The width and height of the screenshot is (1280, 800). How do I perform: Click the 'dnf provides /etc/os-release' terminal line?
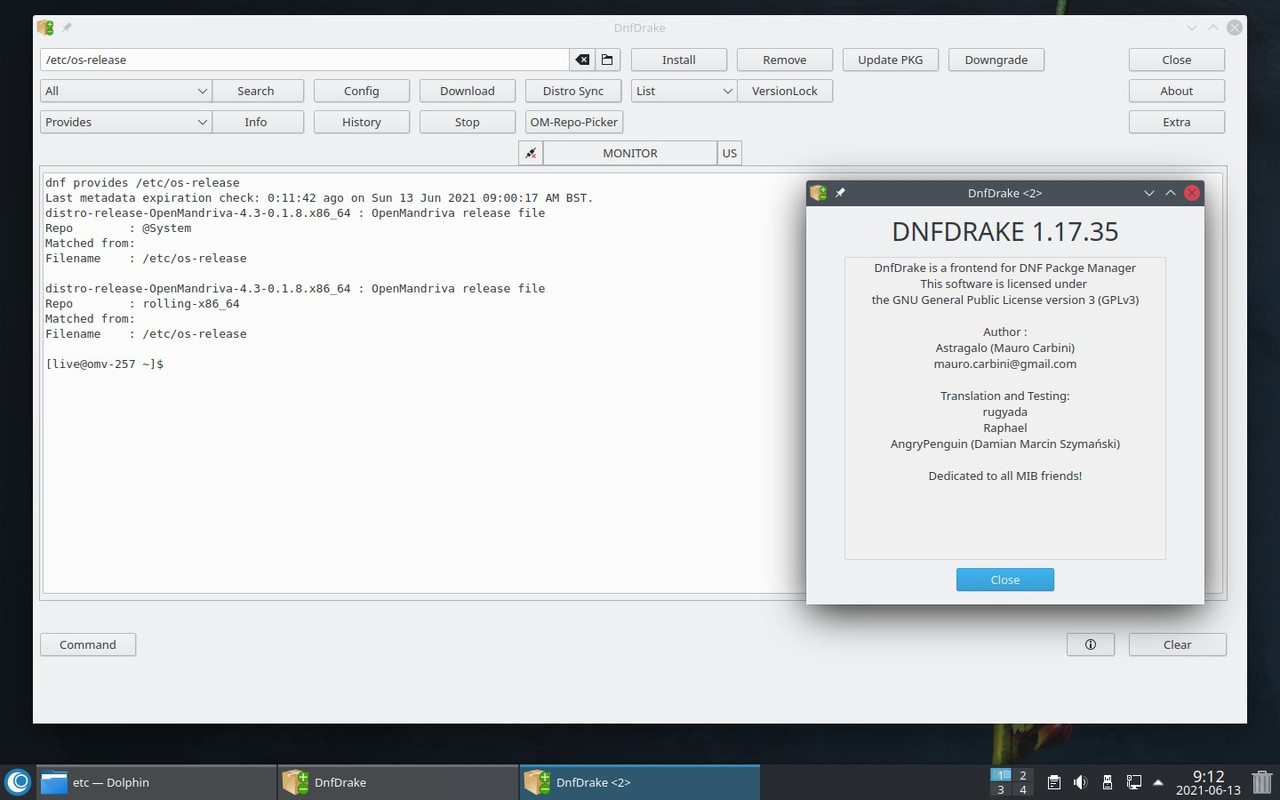[x=142, y=183]
